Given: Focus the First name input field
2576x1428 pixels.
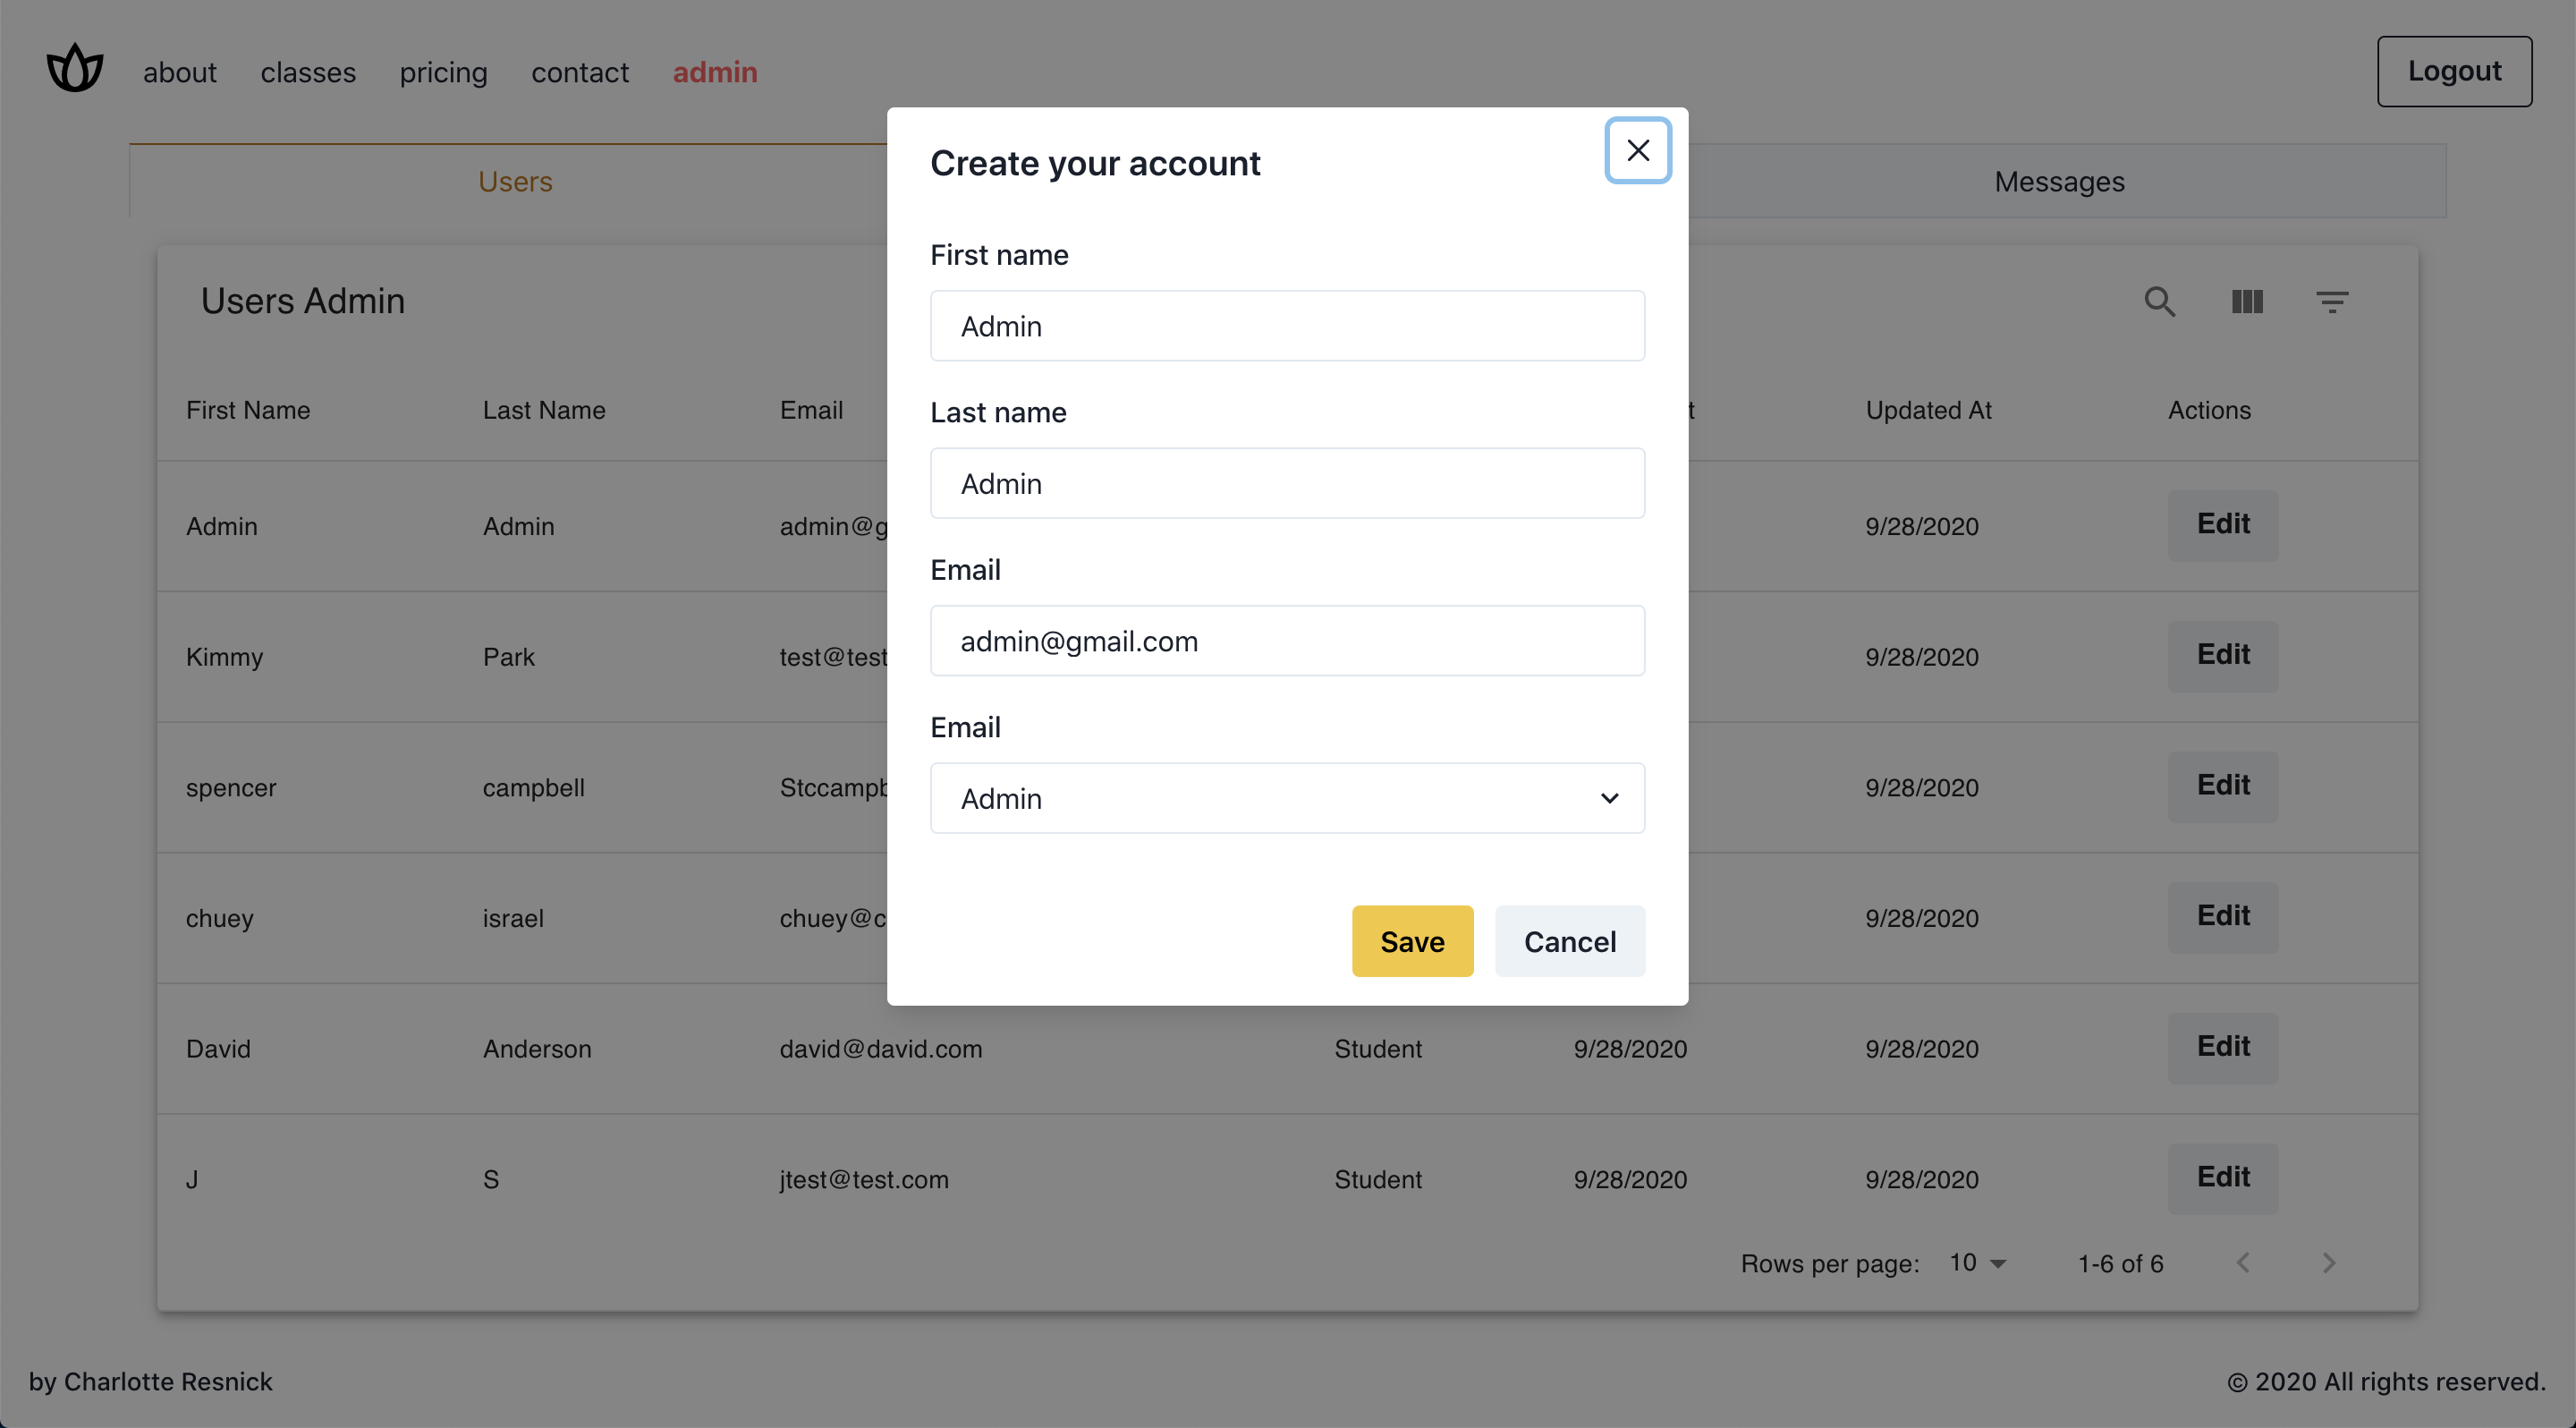Looking at the screenshot, I should tap(1287, 326).
